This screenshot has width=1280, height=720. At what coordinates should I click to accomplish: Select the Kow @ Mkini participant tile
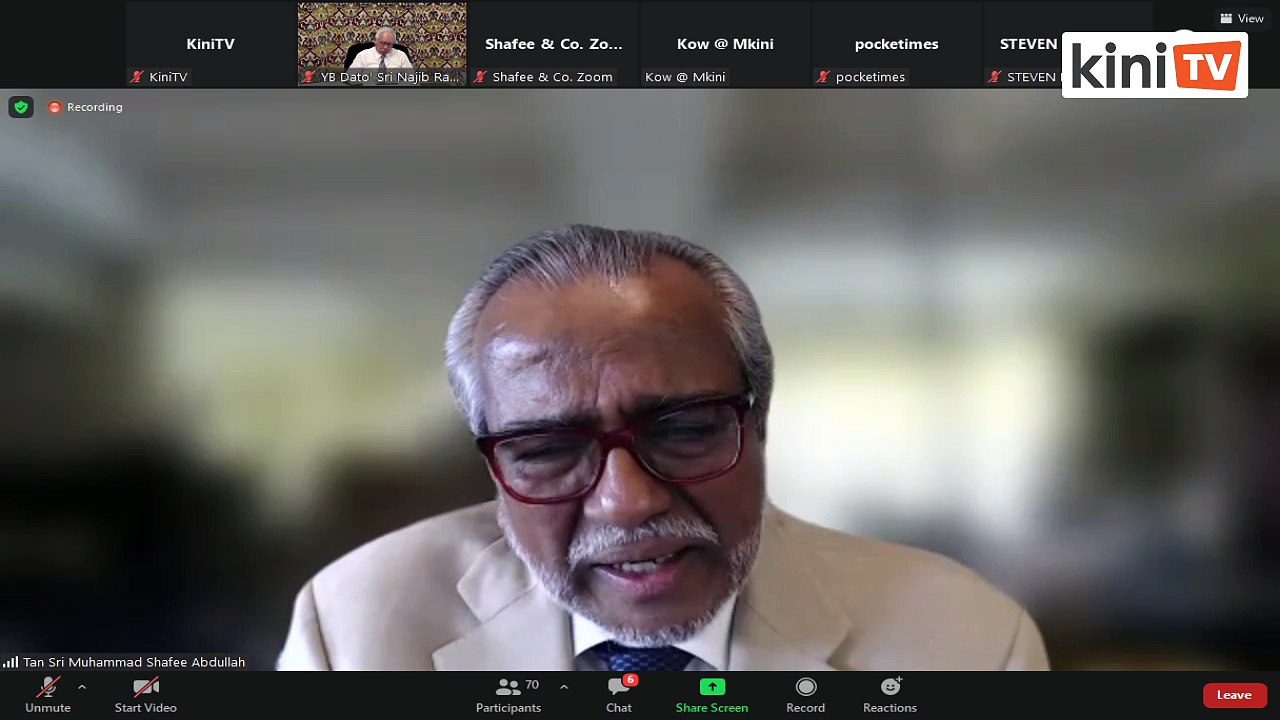725,45
